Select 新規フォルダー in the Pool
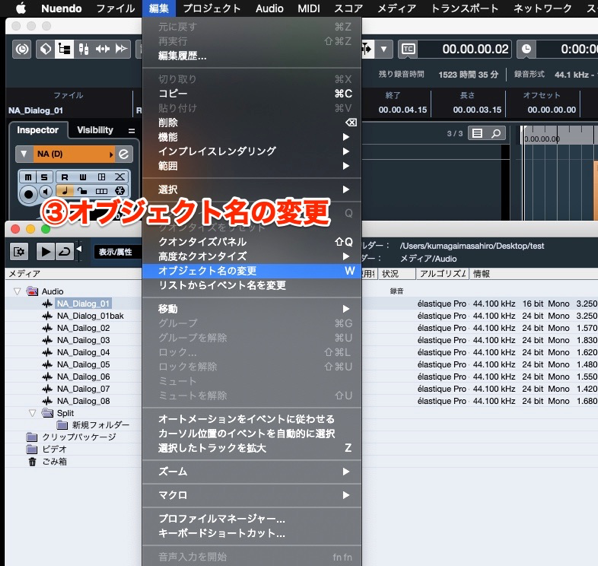 [101, 425]
